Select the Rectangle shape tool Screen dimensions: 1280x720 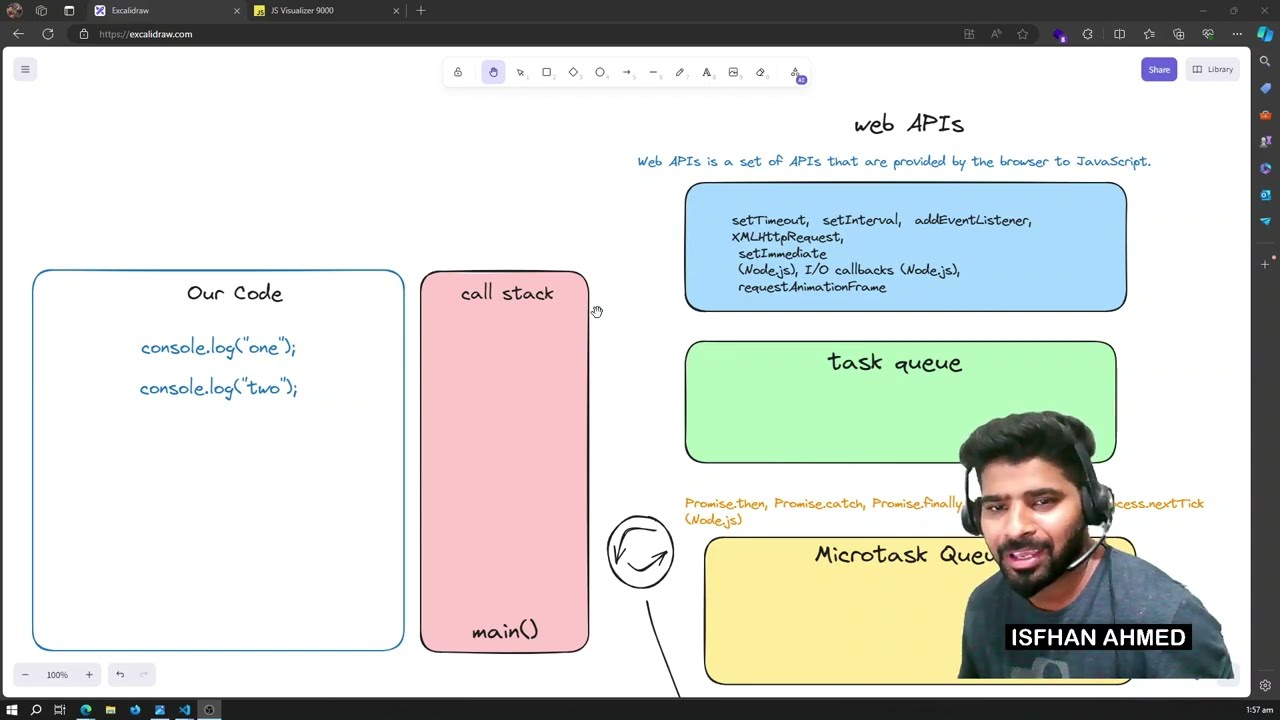(x=547, y=72)
